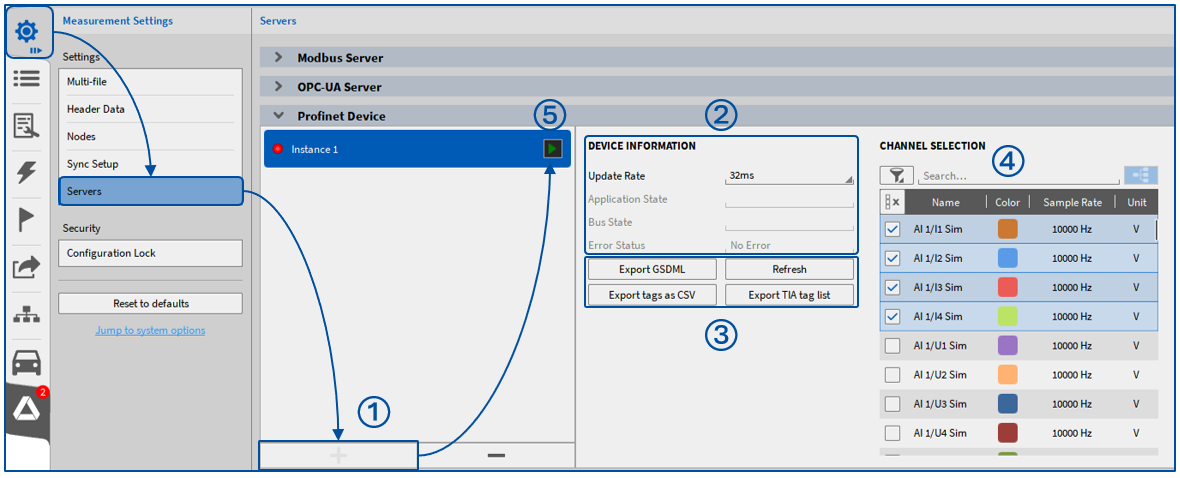Click the Bus State field
1180x478 pixels.
pos(789,223)
